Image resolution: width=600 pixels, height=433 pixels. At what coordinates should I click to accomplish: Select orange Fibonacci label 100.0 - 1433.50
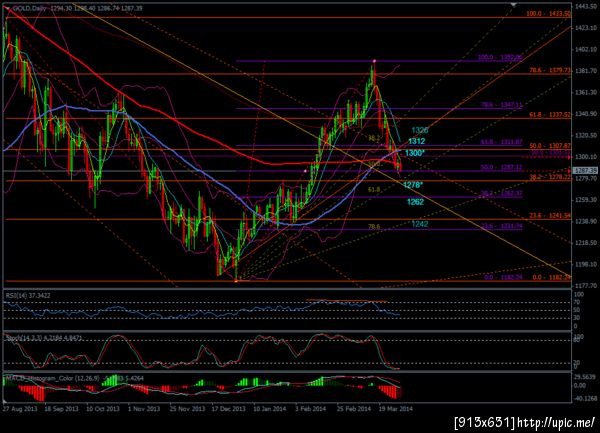click(x=548, y=14)
